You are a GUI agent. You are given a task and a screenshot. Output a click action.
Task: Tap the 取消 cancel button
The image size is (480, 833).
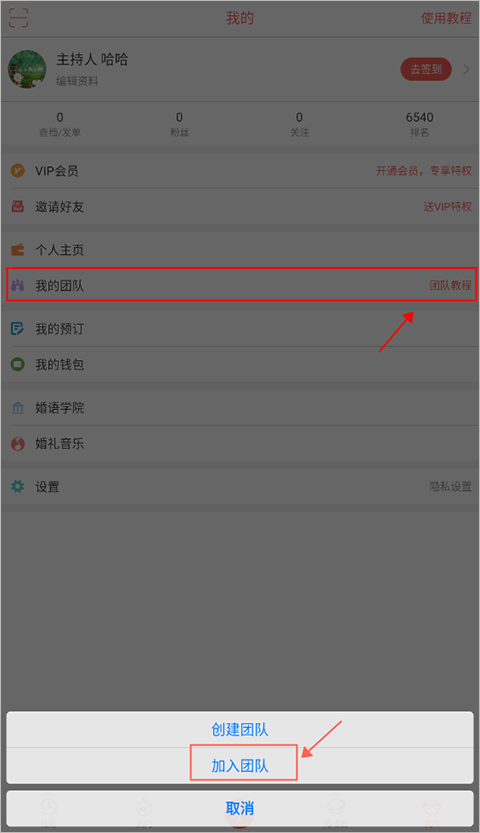[240, 808]
